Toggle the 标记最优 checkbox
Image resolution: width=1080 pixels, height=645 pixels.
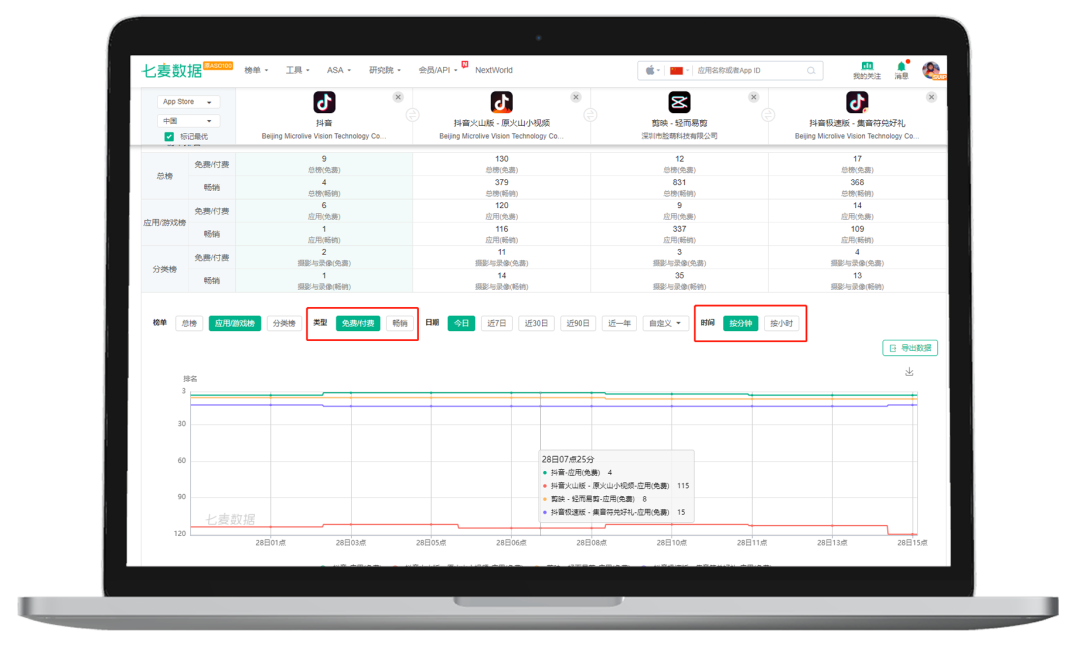pyautogui.click(x=169, y=136)
